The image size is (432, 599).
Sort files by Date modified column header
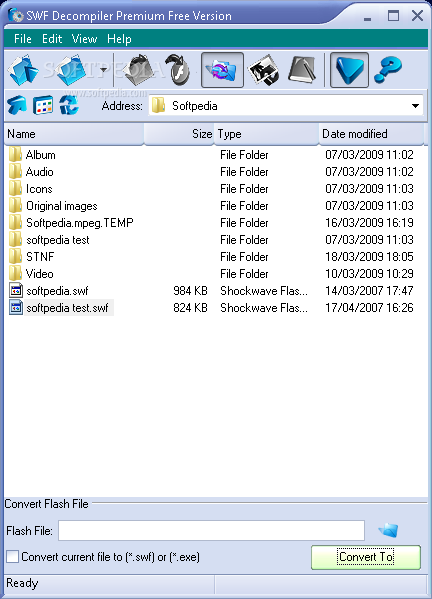372,134
